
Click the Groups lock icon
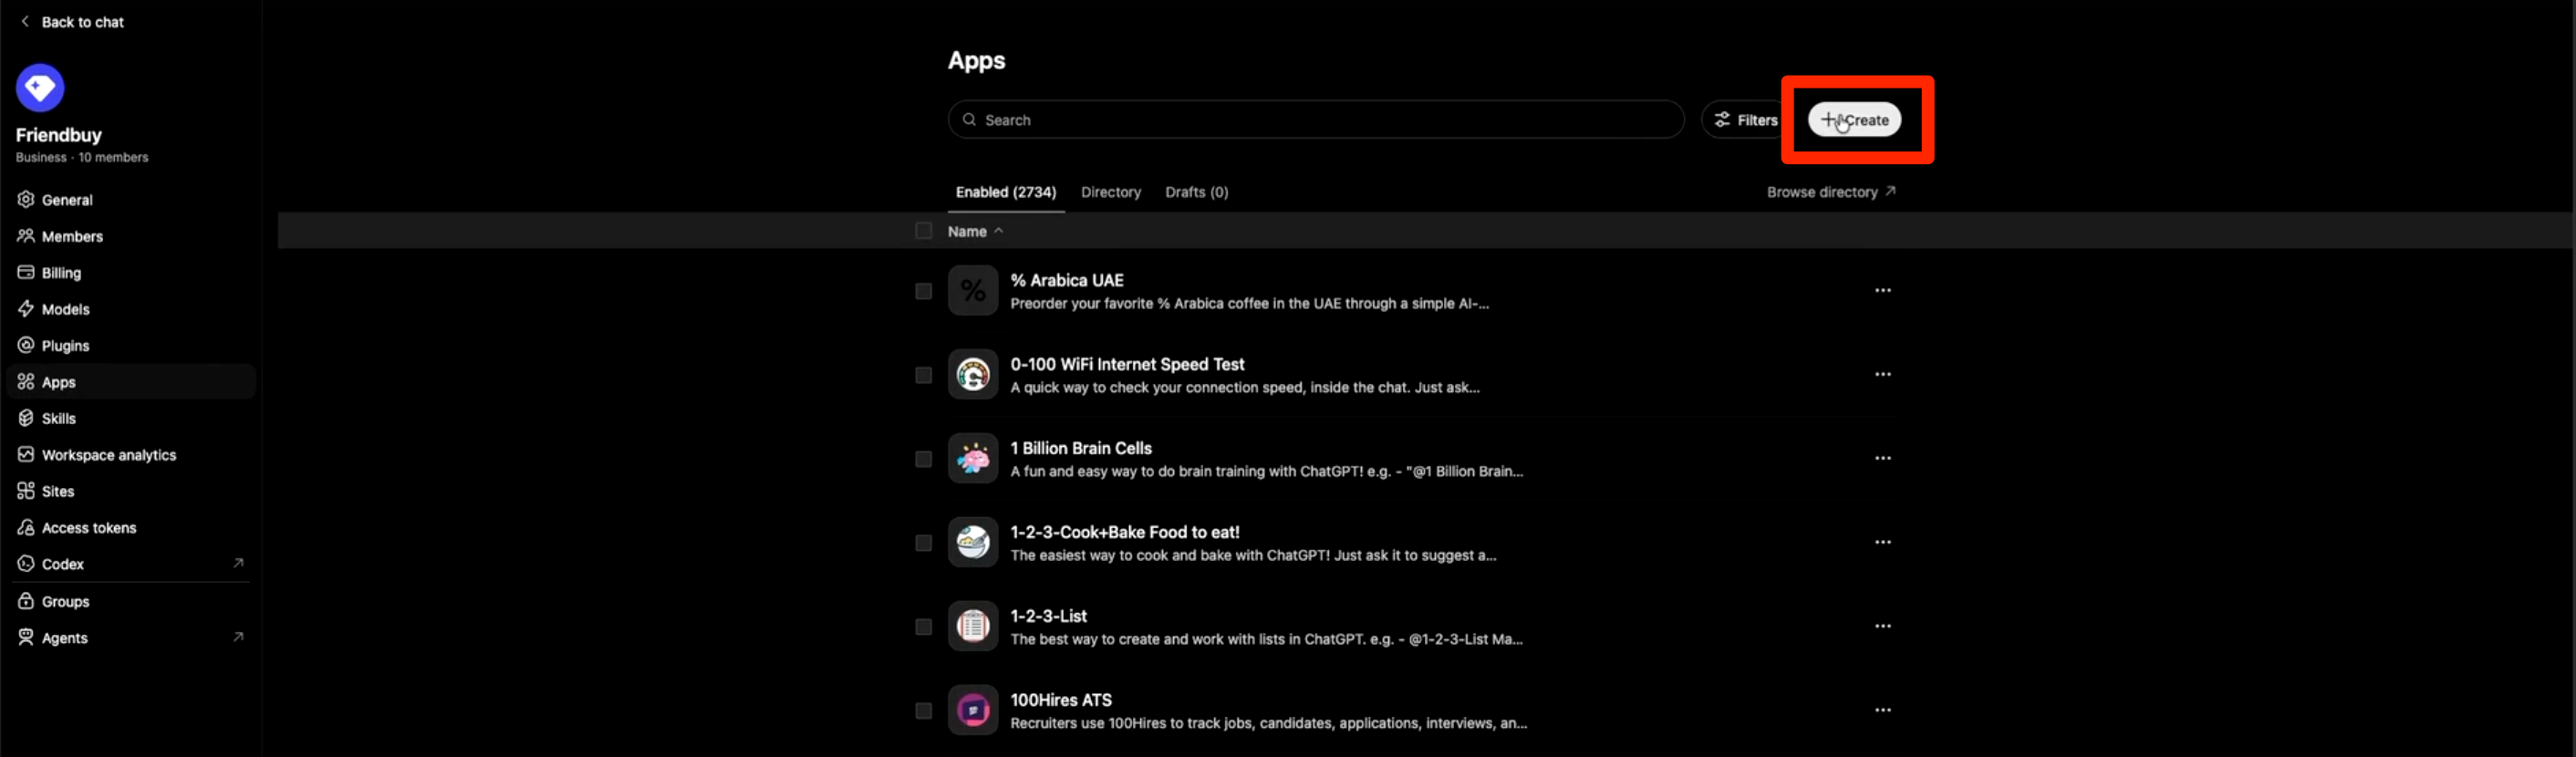coord(26,601)
